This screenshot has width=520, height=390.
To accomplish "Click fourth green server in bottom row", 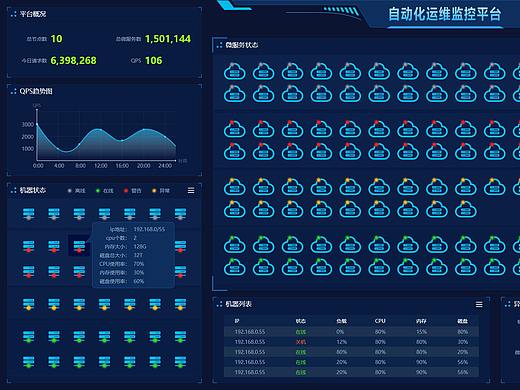I will click(x=104, y=362).
